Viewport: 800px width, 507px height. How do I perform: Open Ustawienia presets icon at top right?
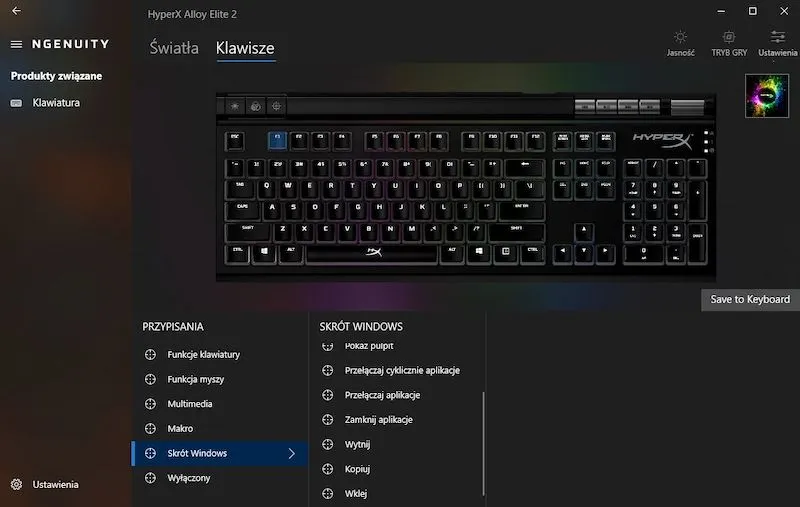(778, 43)
